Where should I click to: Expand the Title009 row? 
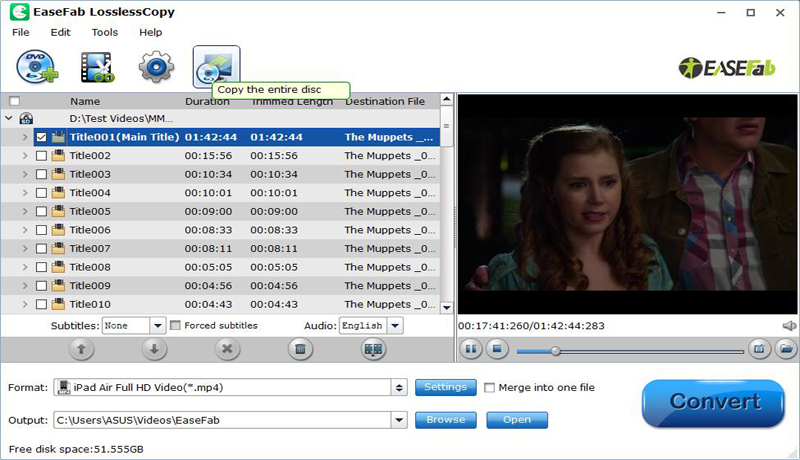24,286
